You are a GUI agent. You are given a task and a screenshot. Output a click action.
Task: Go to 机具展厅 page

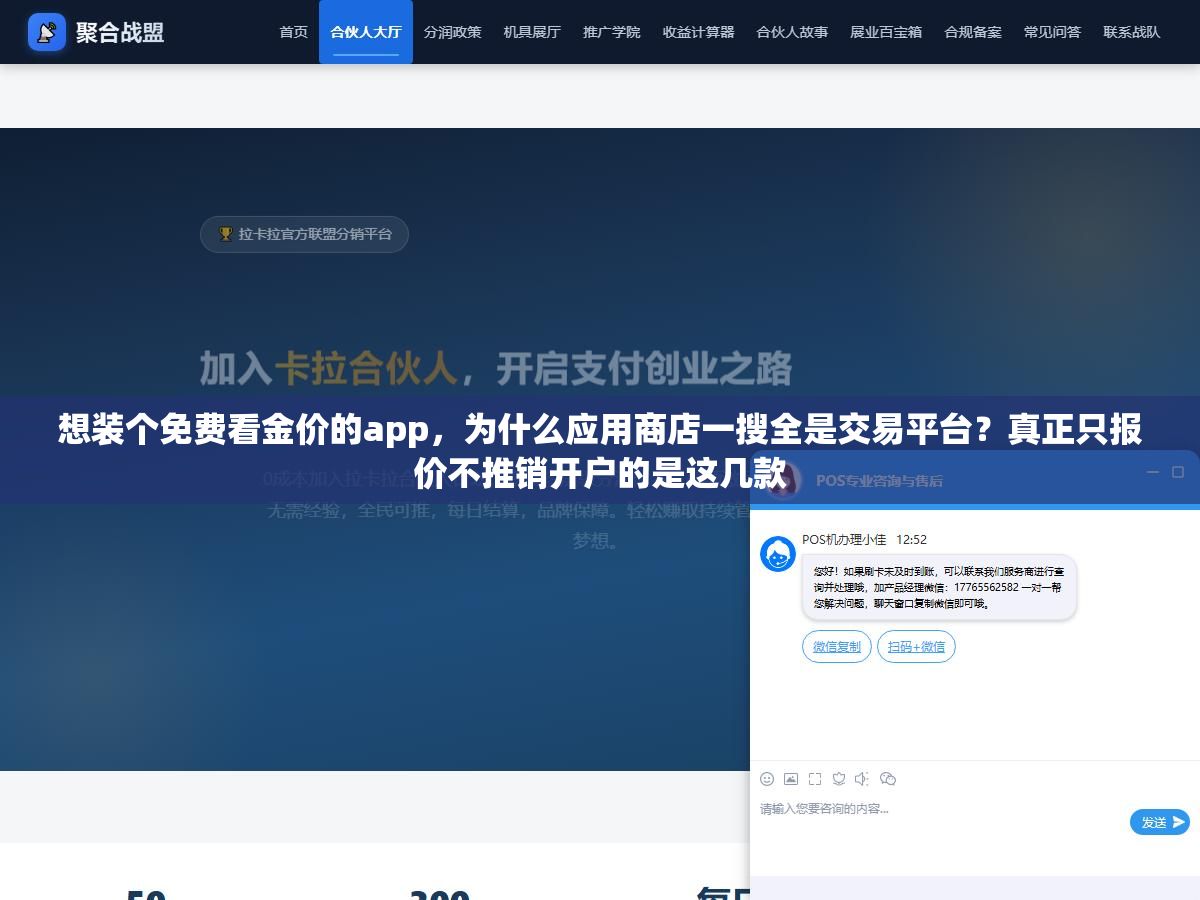[532, 32]
